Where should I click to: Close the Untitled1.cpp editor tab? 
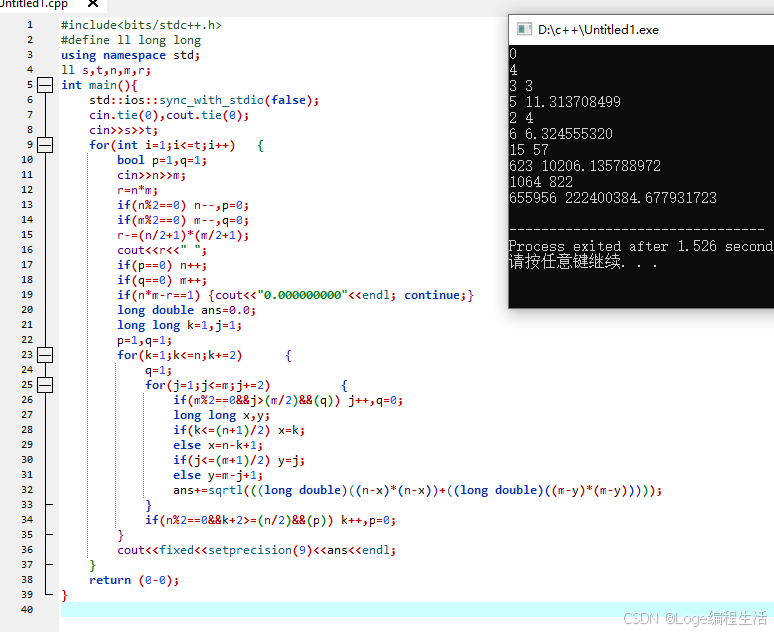coord(92,4)
